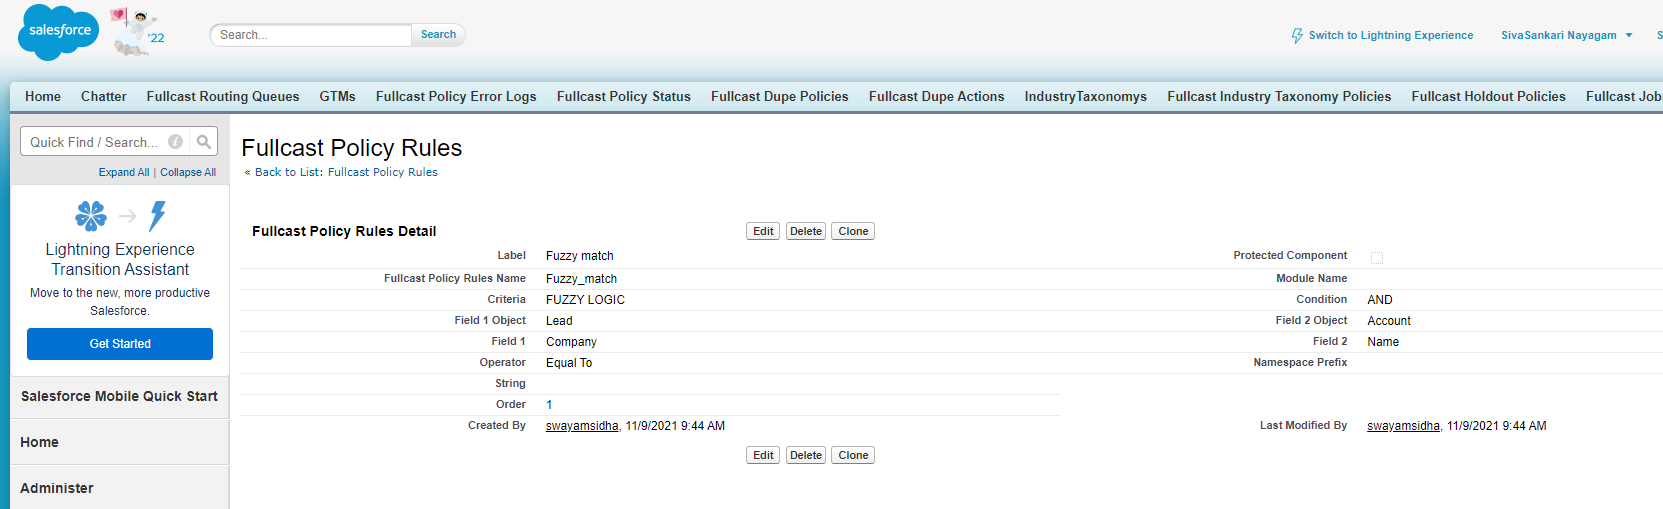Open Fullcast Routing Queues tab
Screen dimensions: 1663x509
[x=223, y=97]
